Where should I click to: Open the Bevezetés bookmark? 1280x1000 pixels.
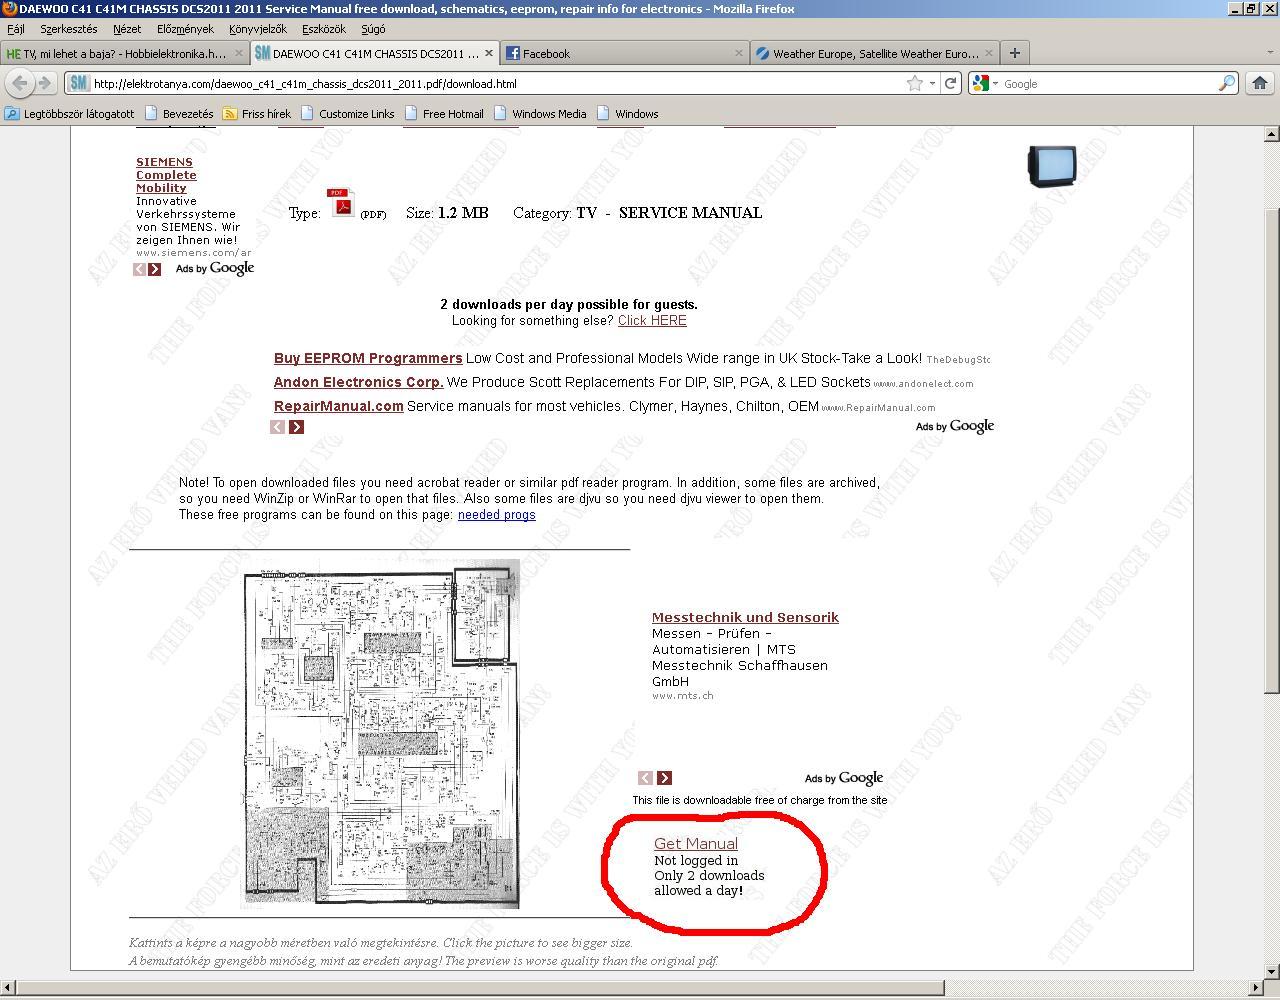(179, 114)
